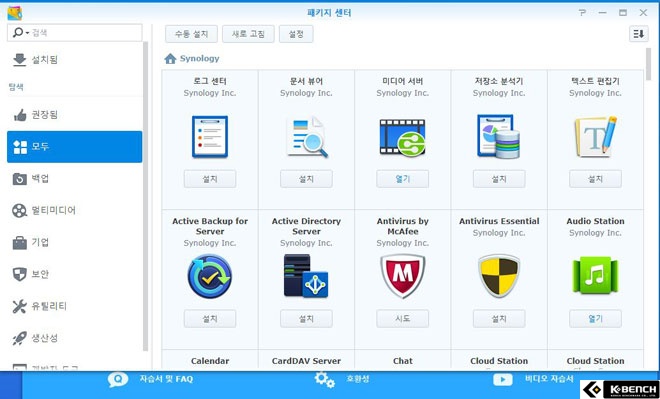660x399 pixels.
Task: Install the Text Editor (텍스트 편집기) package
Action: click(595, 179)
